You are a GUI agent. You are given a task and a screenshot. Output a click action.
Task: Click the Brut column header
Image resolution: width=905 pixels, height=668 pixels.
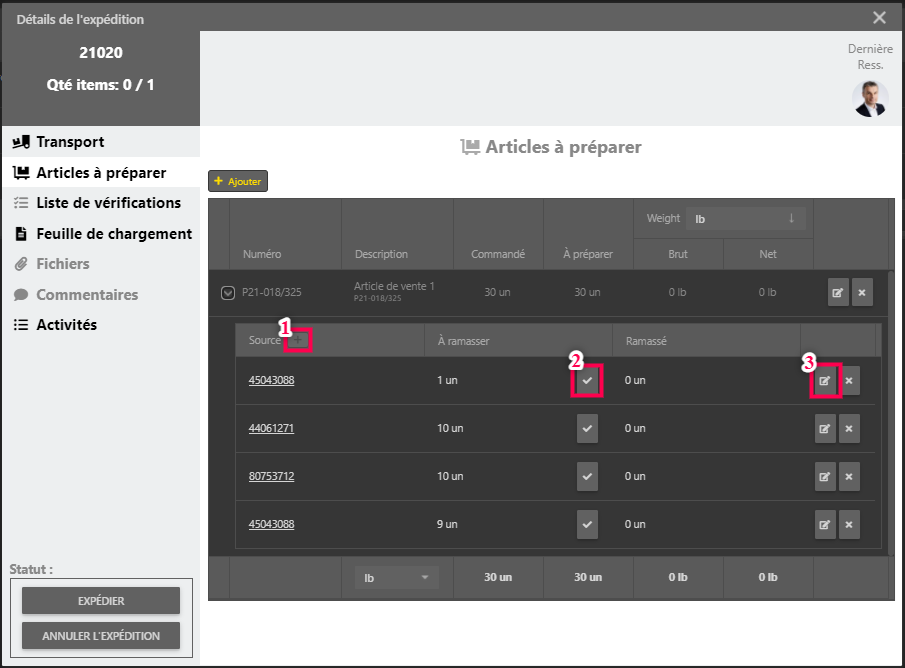[x=678, y=254]
